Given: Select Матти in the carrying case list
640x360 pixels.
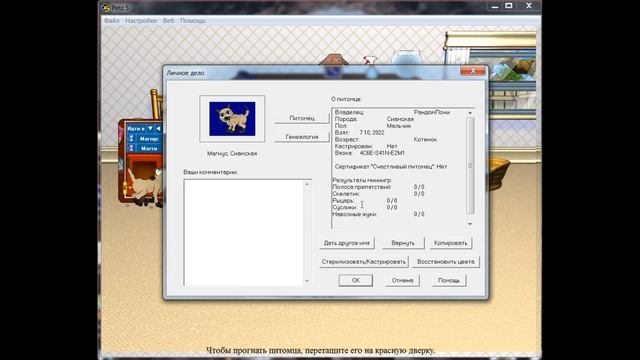Looking at the screenshot, I should 149,149.
